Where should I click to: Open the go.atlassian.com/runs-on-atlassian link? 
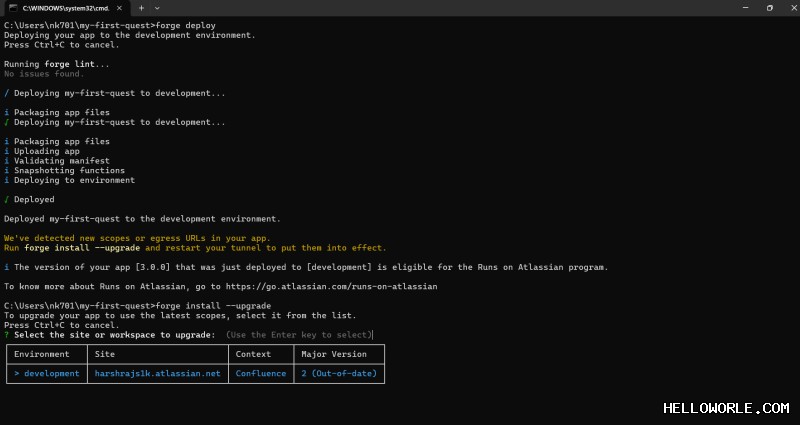point(331,286)
